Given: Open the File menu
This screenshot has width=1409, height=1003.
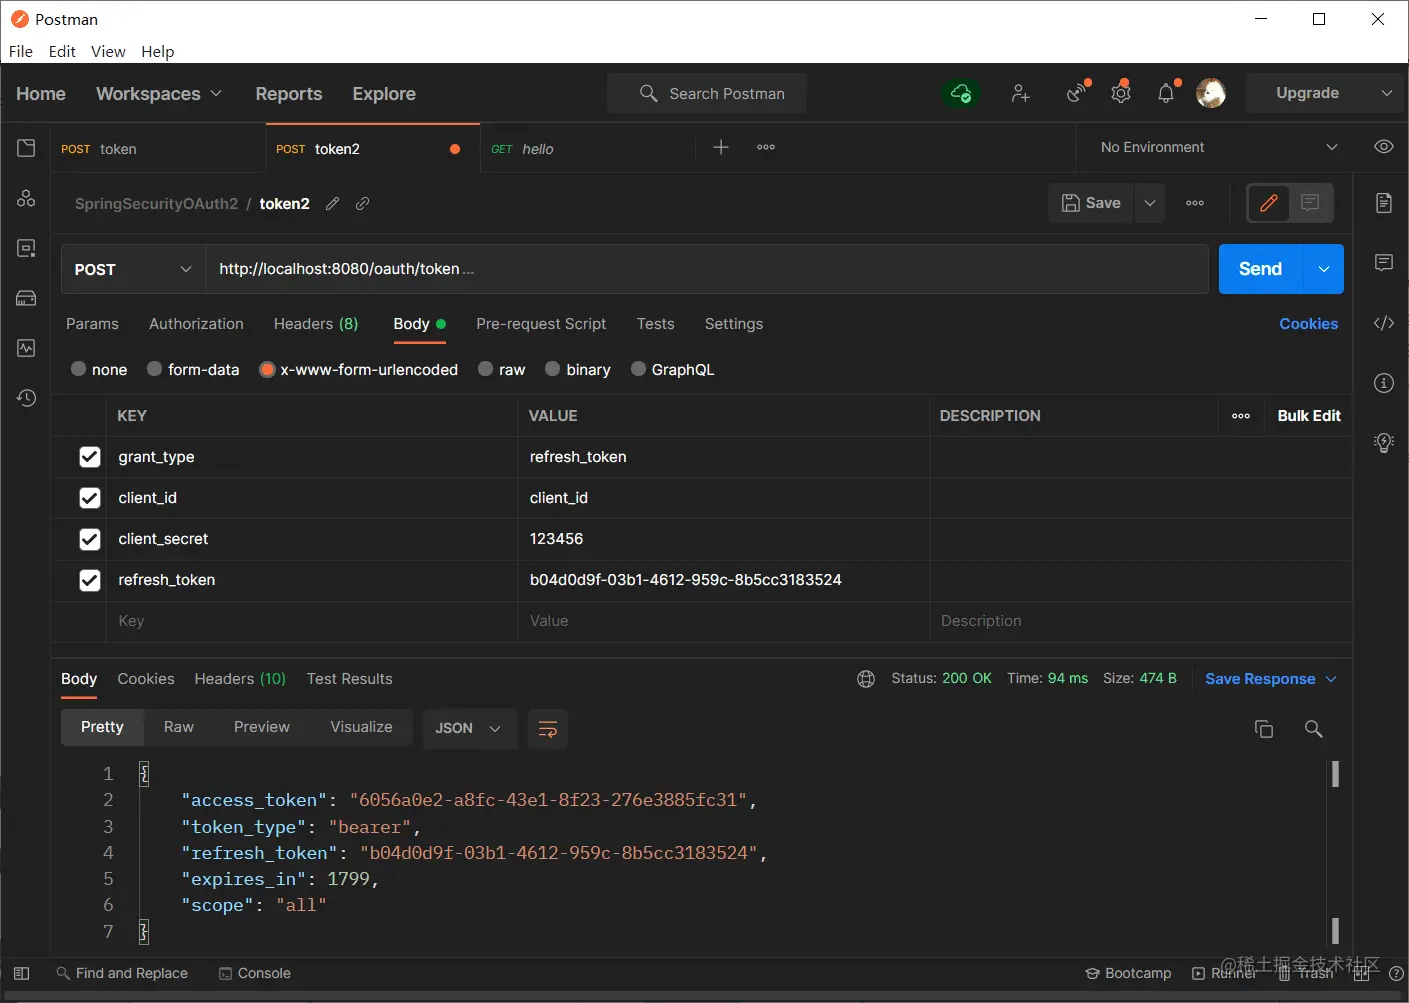Looking at the screenshot, I should [21, 51].
